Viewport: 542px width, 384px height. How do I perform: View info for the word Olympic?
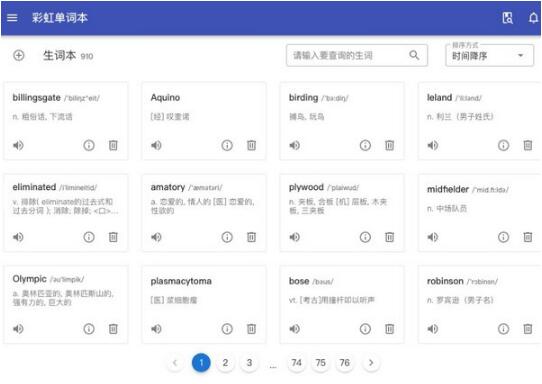pyautogui.click(x=89, y=329)
